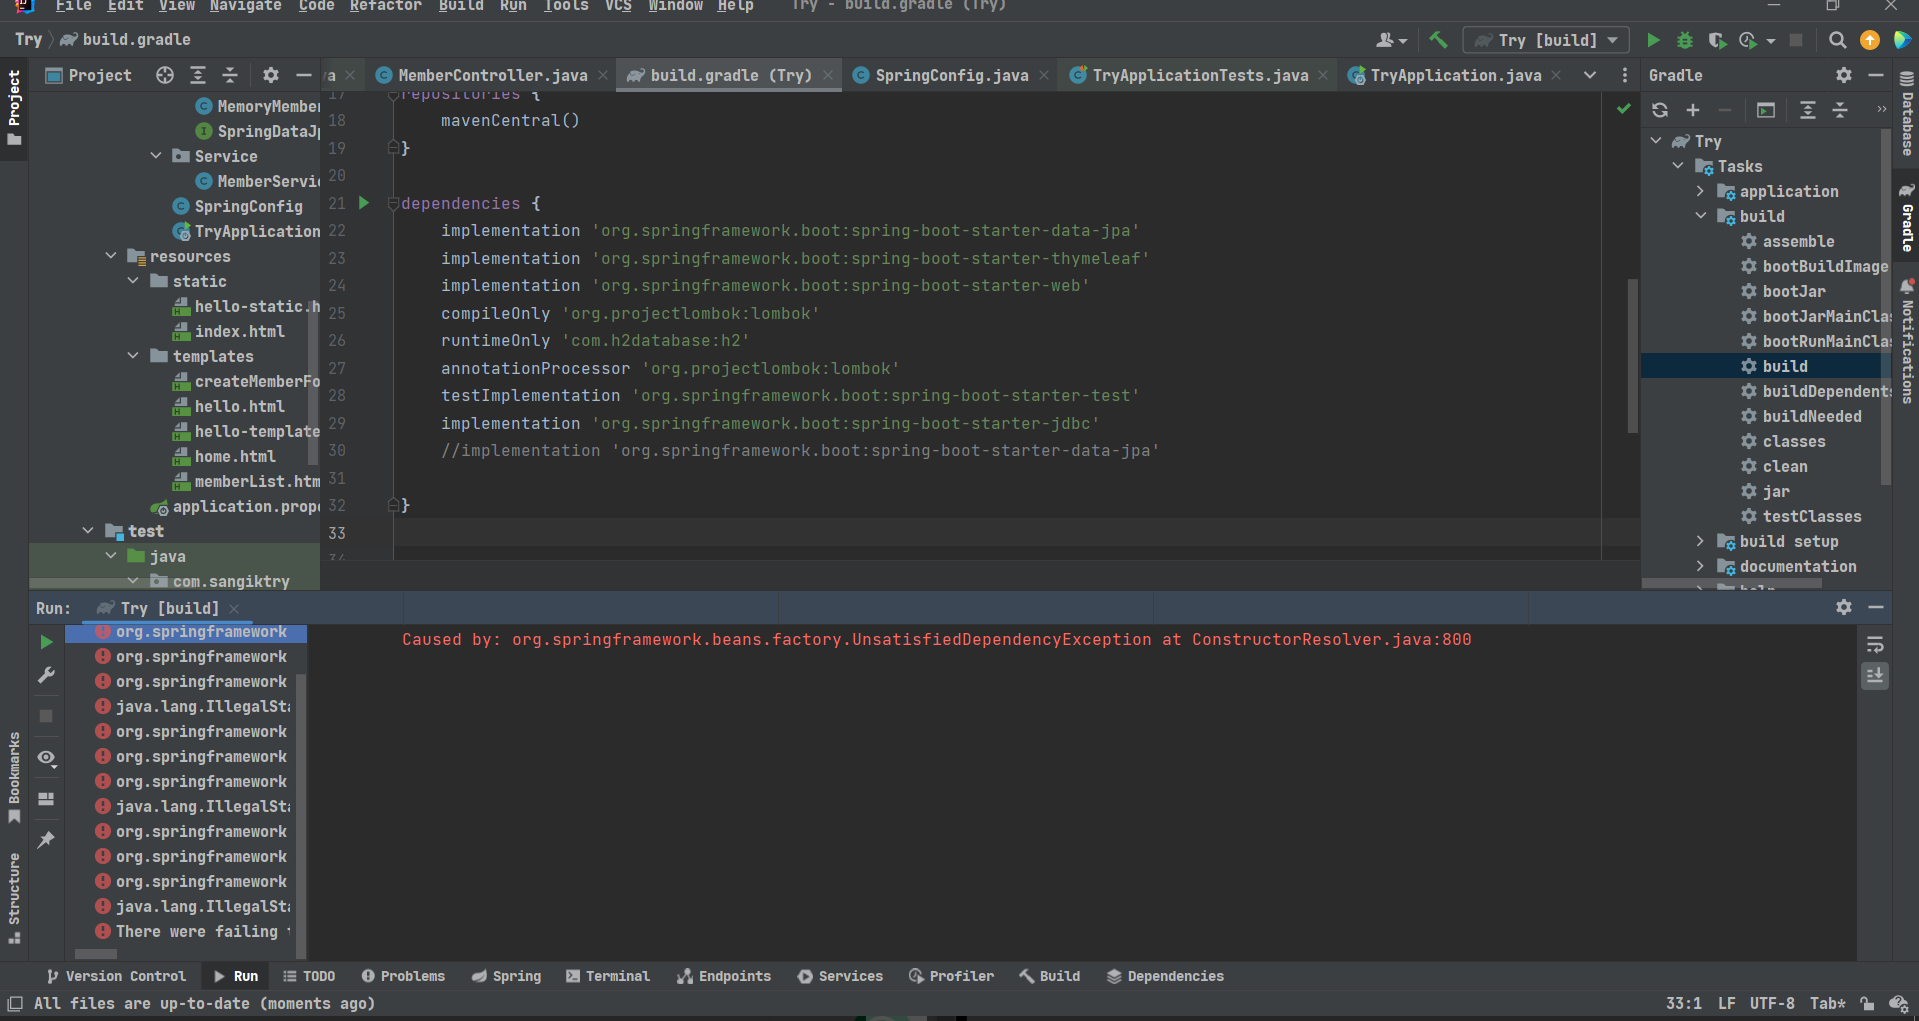The image size is (1919, 1021).
Task: Click UTF-8 encoding in status bar
Action: (x=1772, y=1003)
